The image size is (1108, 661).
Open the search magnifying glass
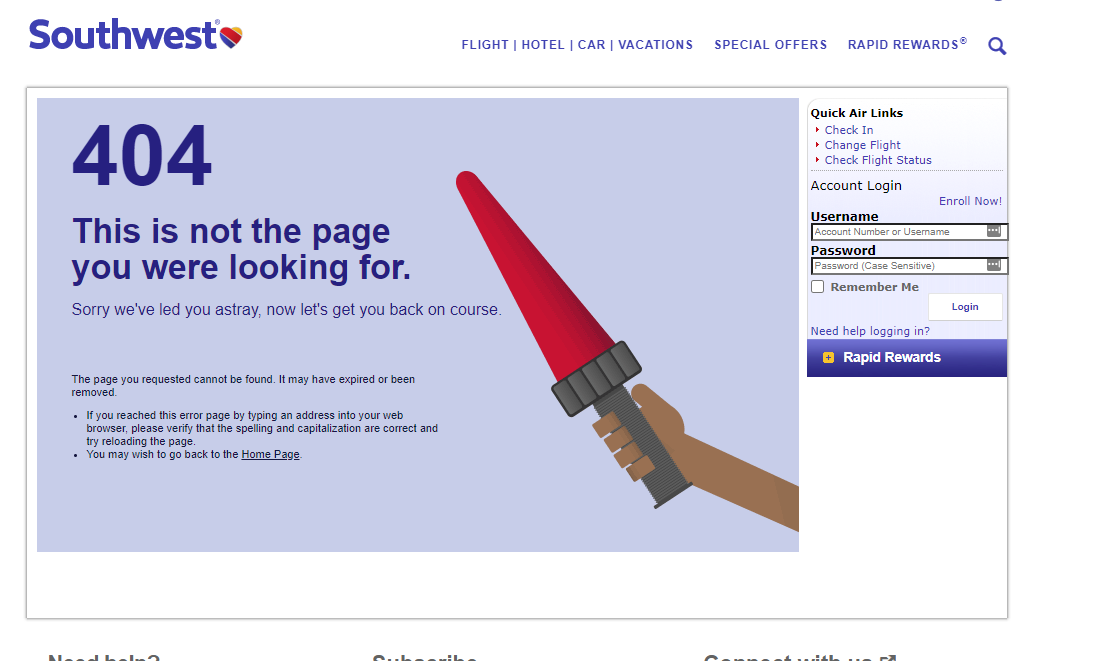tap(996, 46)
